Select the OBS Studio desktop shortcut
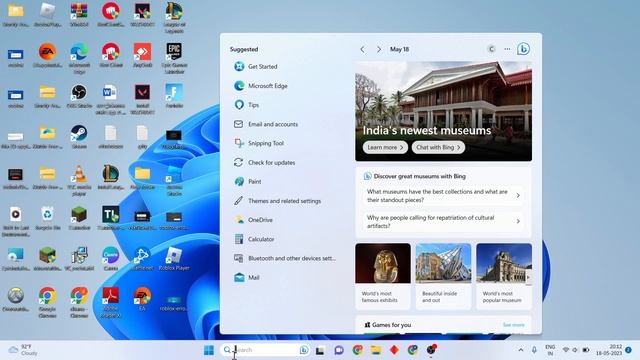The width and height of the screenshot is (640, 360). click(x=79, y=96)
